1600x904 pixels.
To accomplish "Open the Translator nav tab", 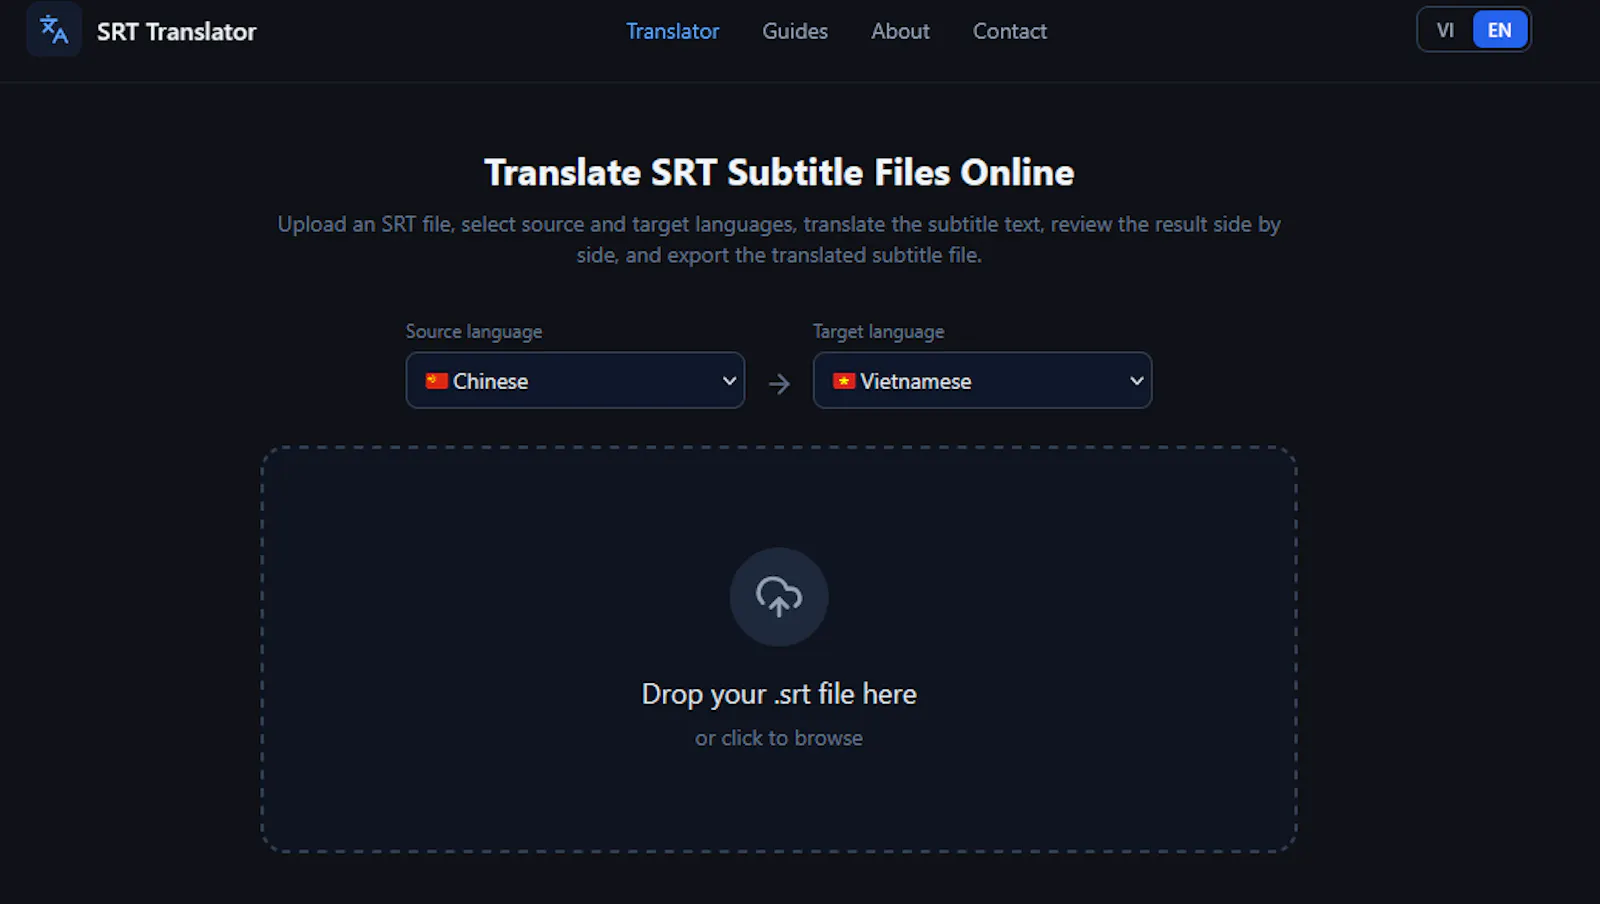I will pyautogui.click(x=672, y=31).
